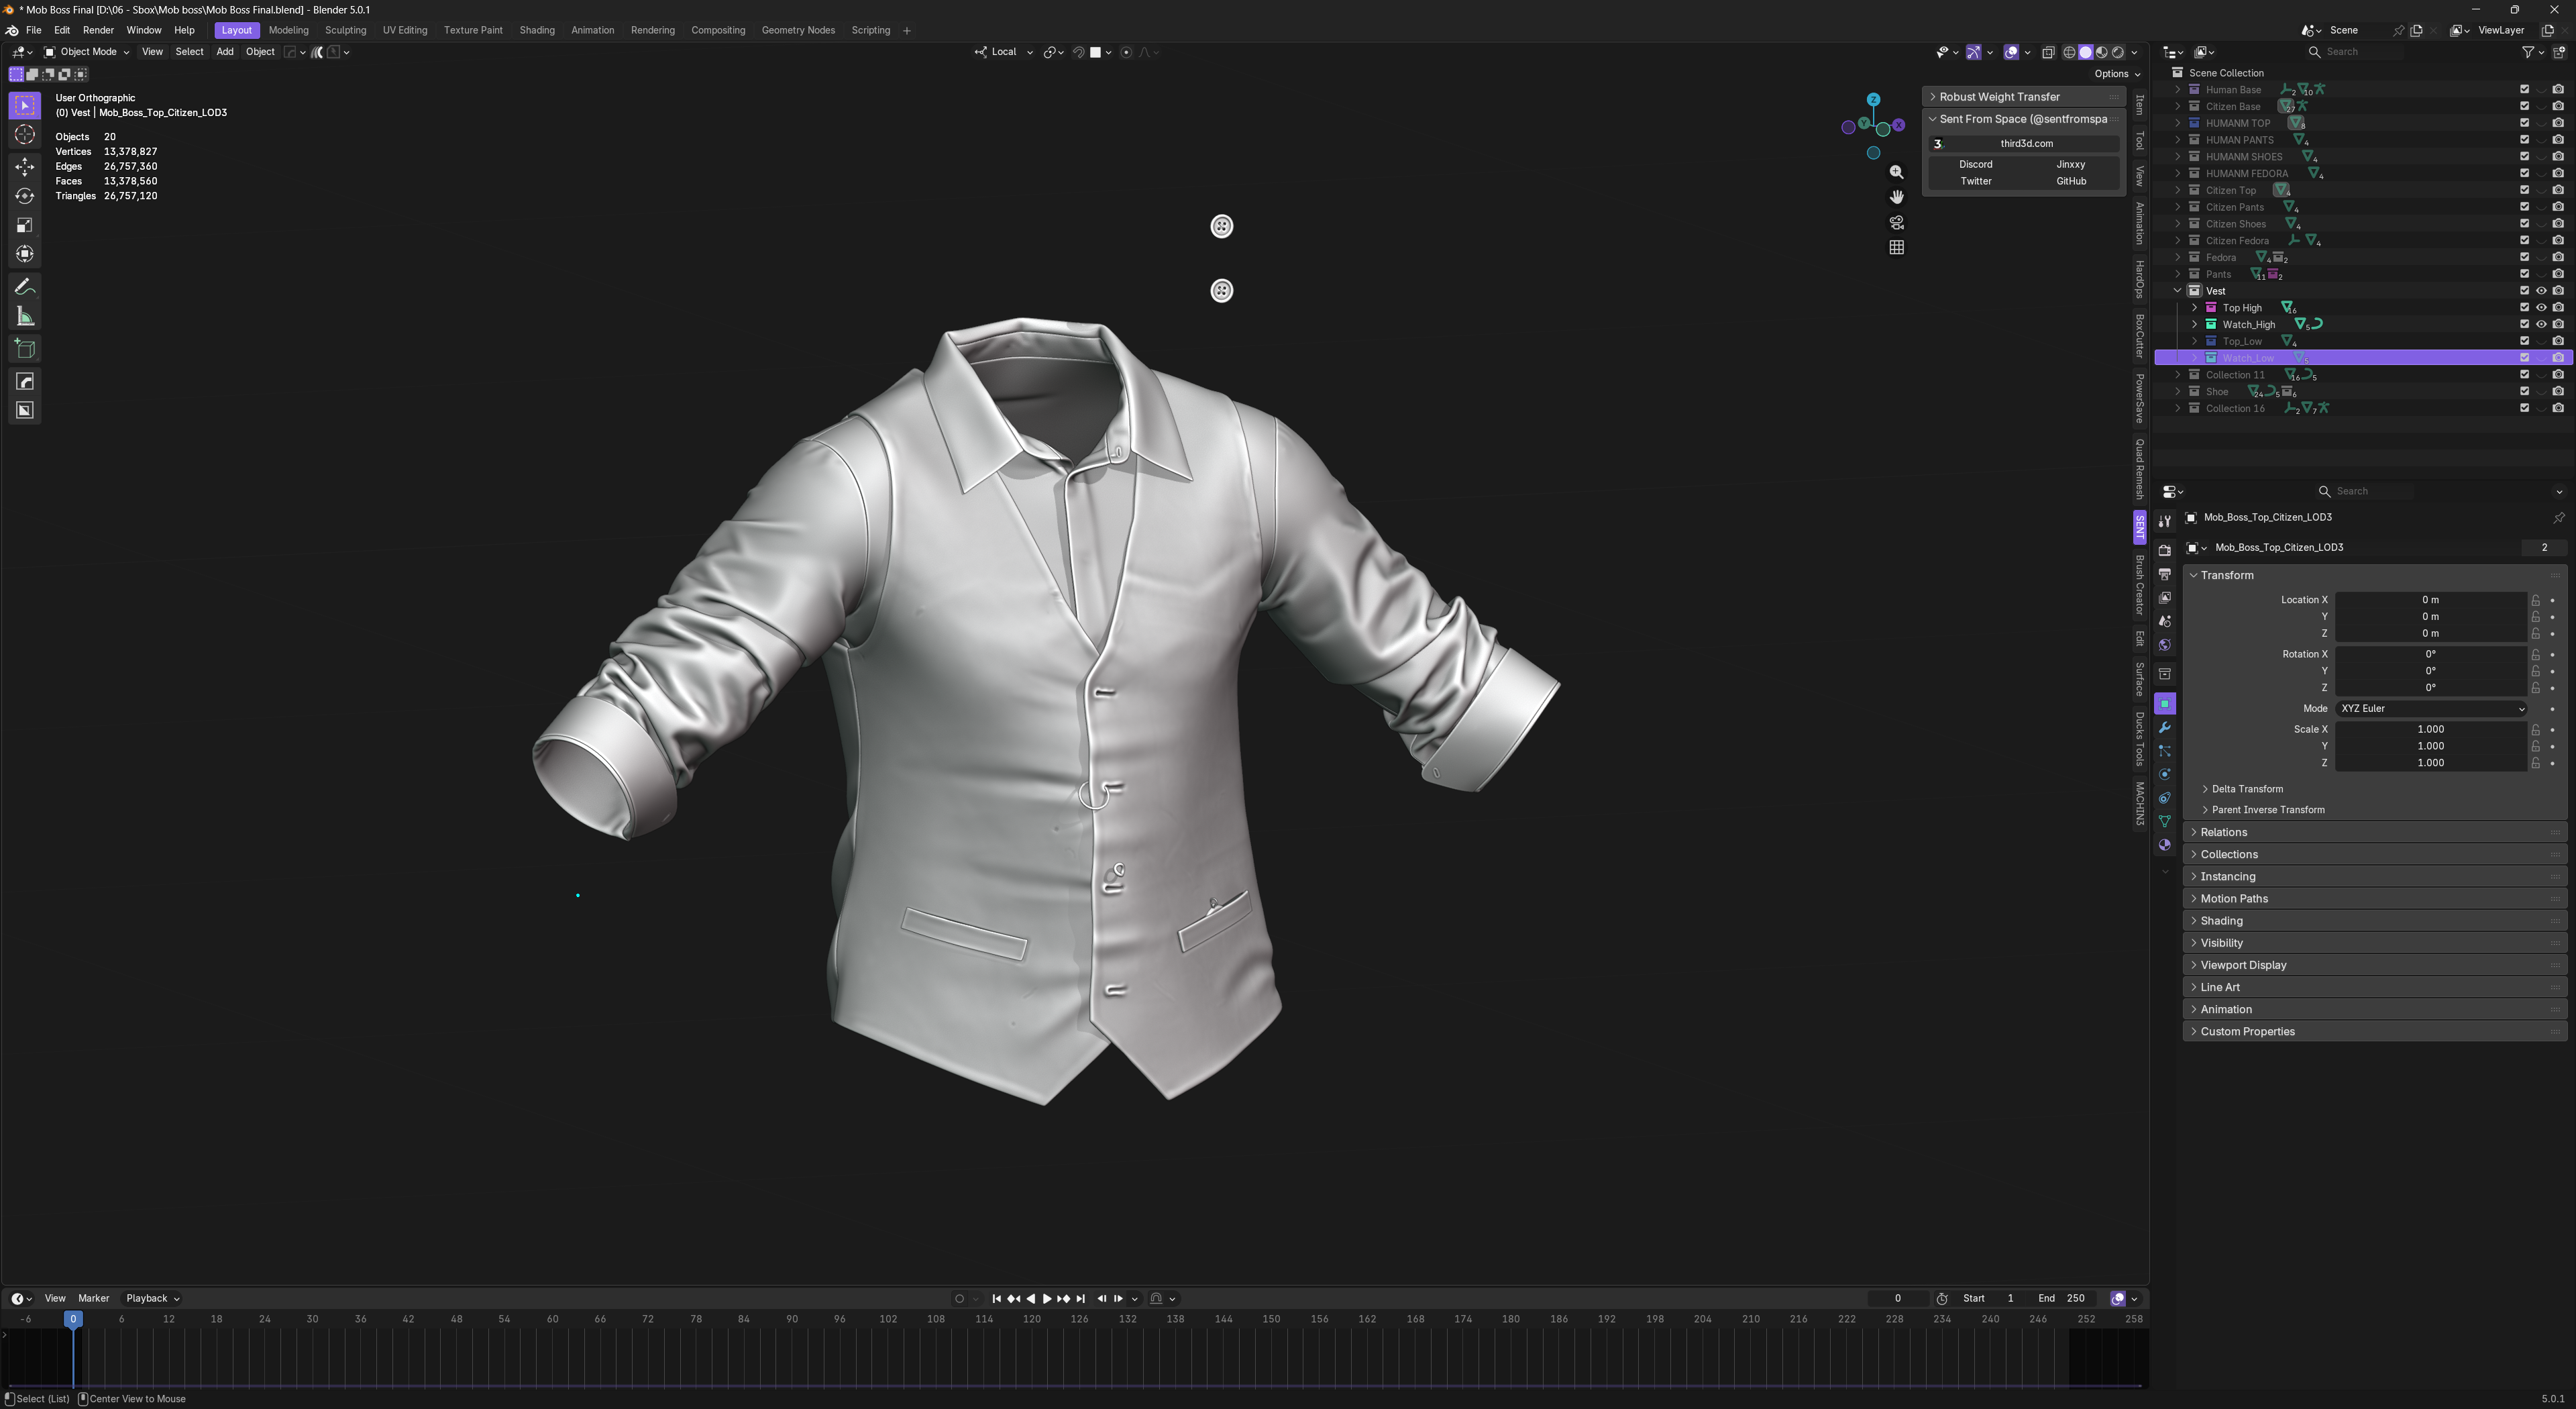Viewport: 2576px width, 1409px height.
Task: Select the Move tool in the toolbar
Action: 25,166
